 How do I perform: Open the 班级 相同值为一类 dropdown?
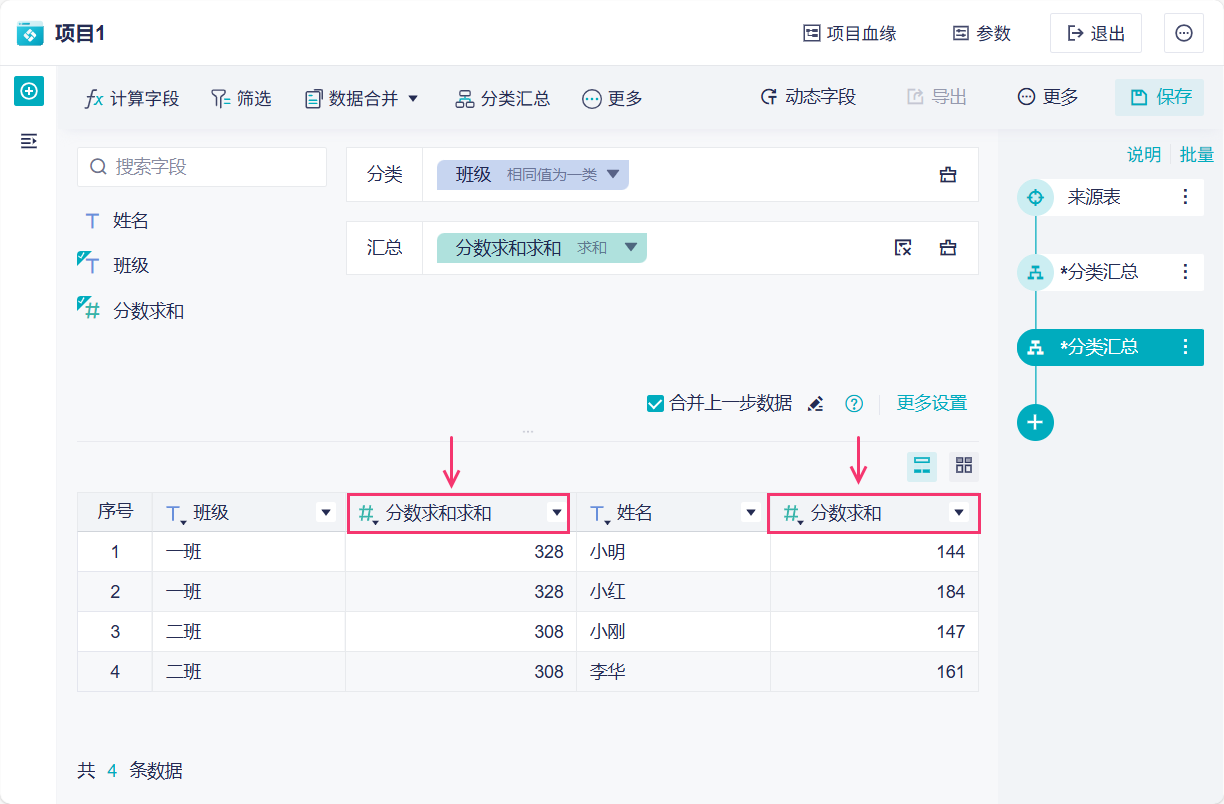click(x=613, y=175)
